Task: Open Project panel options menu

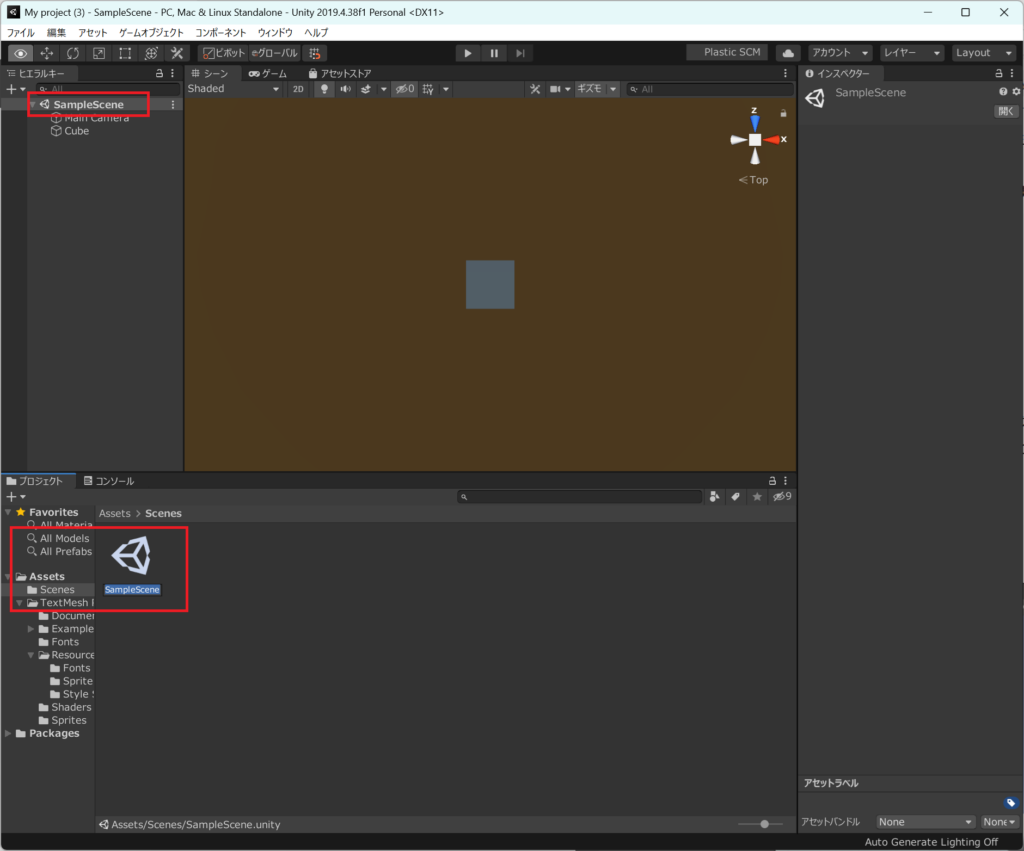Action: point(786,481)
